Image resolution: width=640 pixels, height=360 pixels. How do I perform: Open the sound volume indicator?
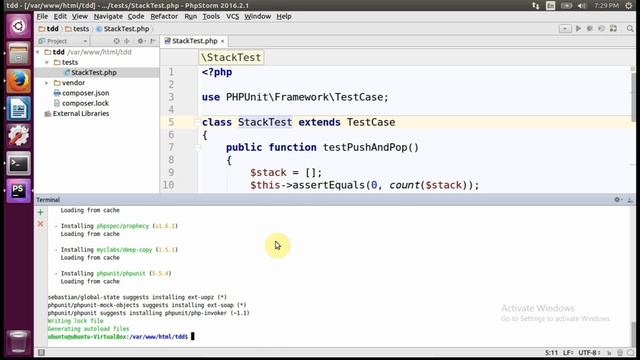(582, 6)
